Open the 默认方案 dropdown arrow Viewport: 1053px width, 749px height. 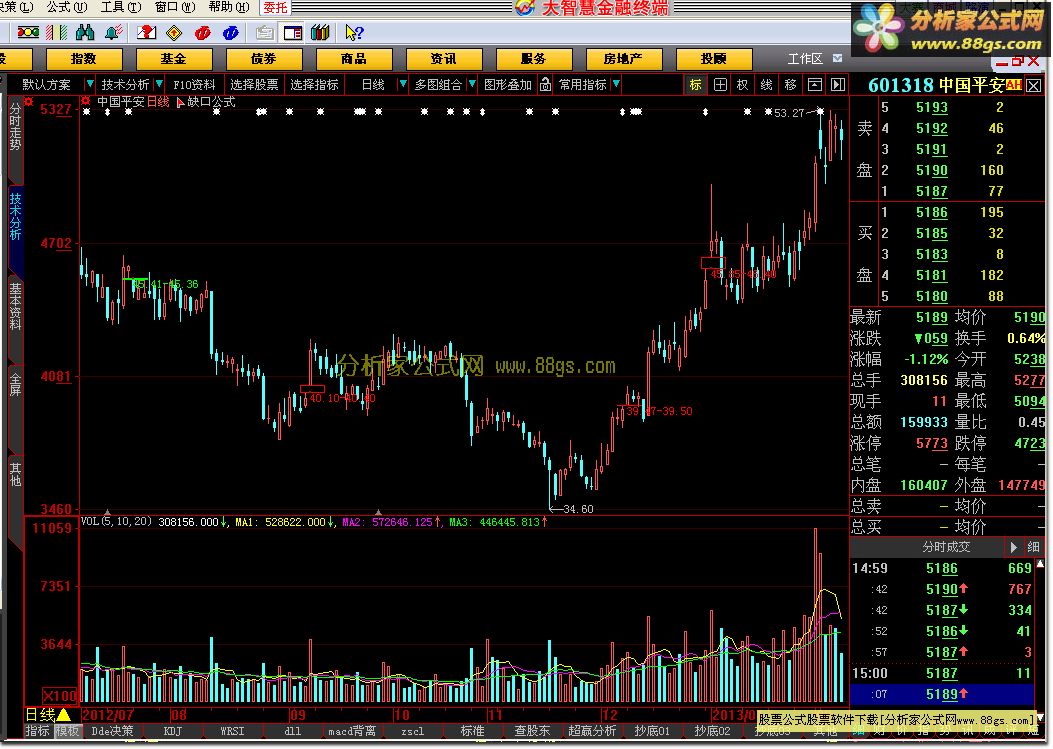(89, 85)
